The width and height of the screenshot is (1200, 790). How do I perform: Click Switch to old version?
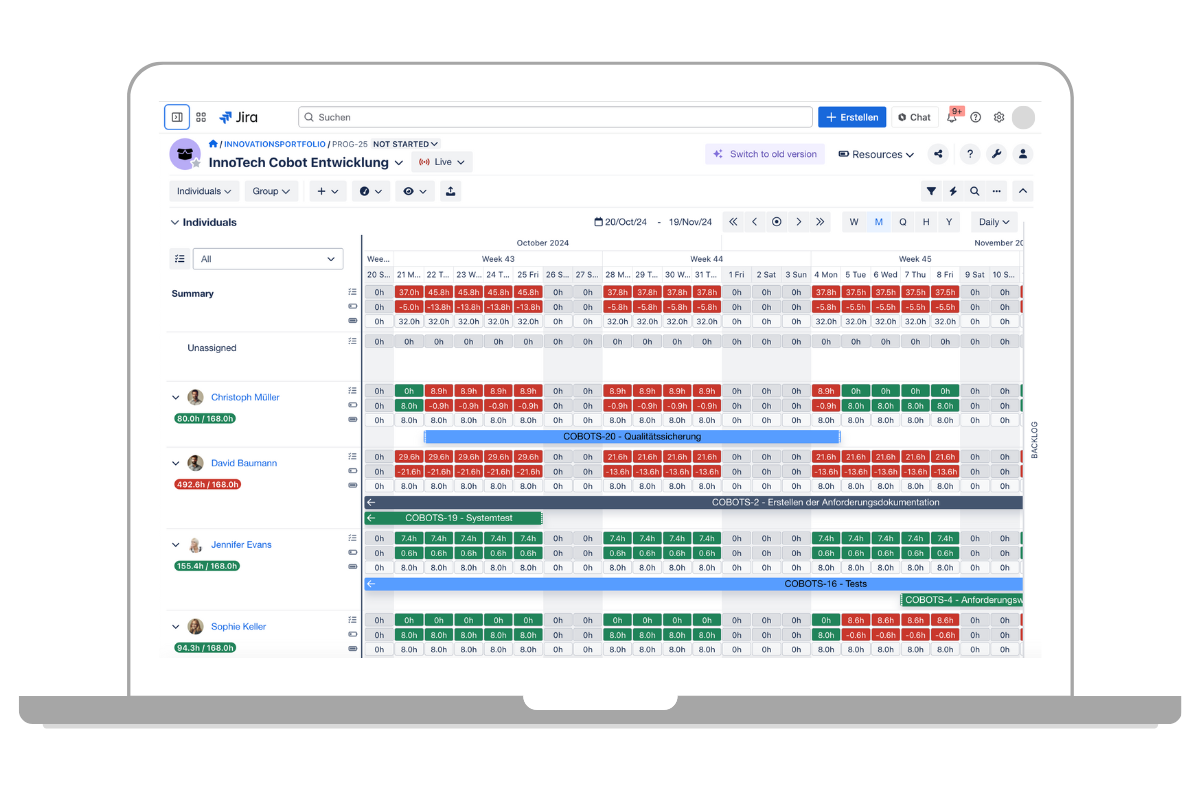click(x=765, y=154)
